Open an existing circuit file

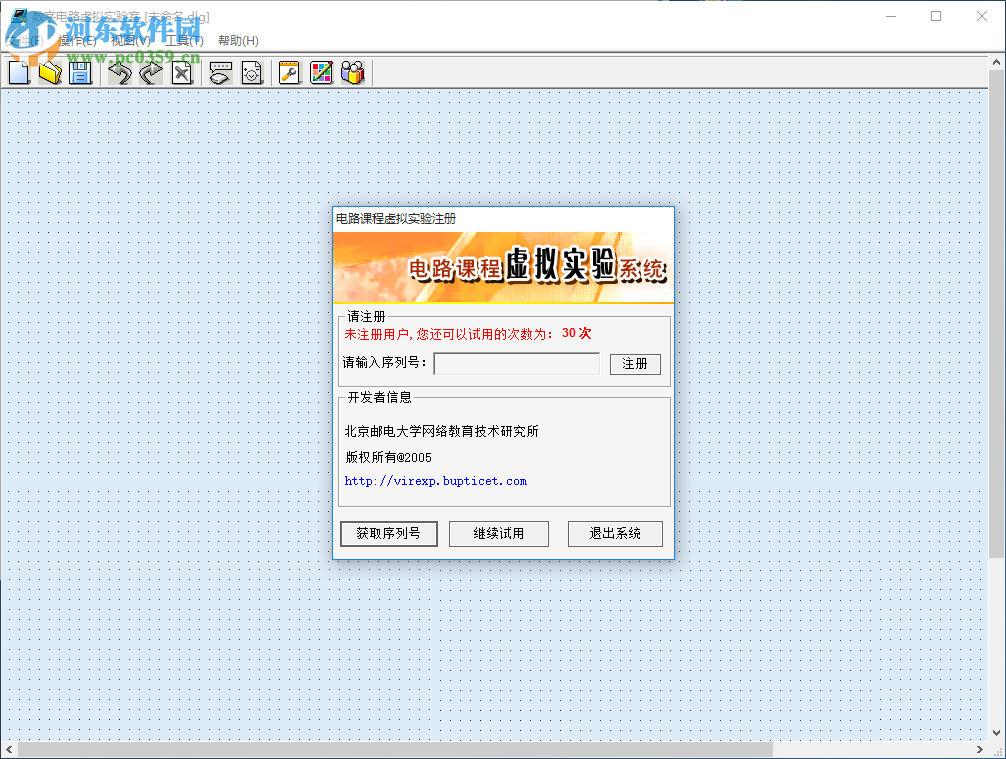click(x=49, y=72)
